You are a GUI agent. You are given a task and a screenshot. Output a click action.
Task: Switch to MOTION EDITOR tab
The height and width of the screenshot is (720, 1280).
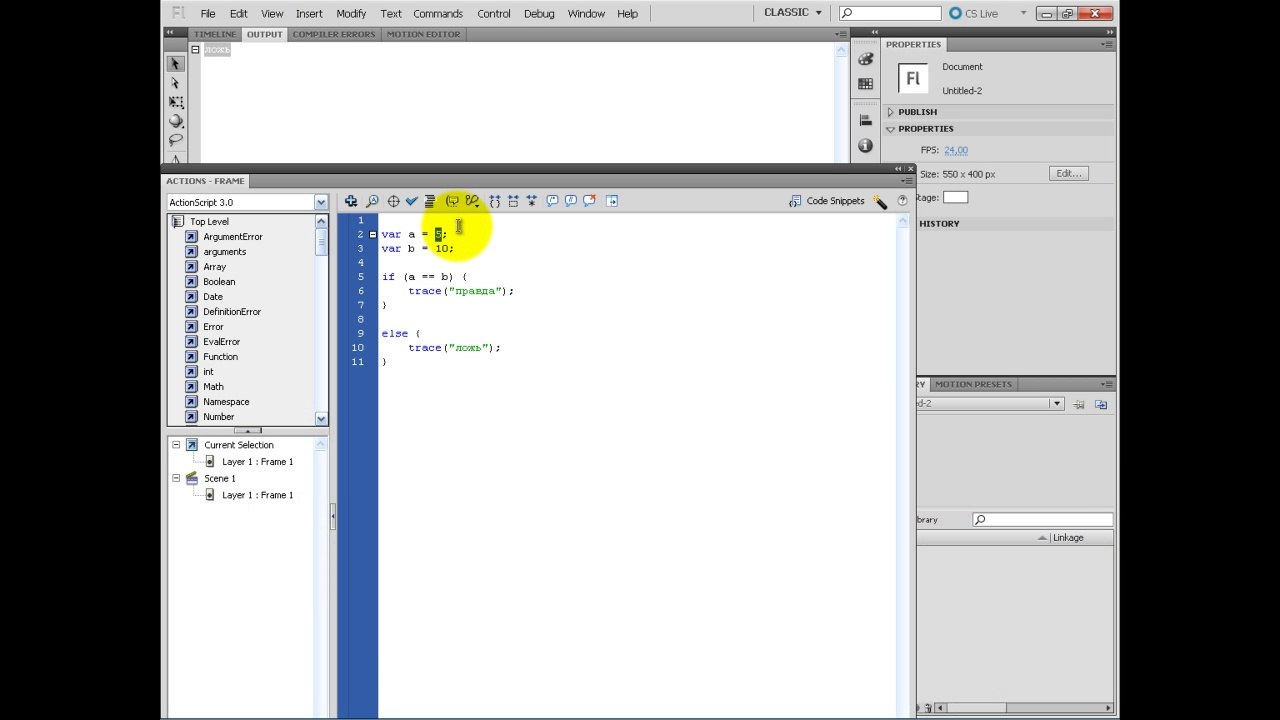(x=423, y=34)
